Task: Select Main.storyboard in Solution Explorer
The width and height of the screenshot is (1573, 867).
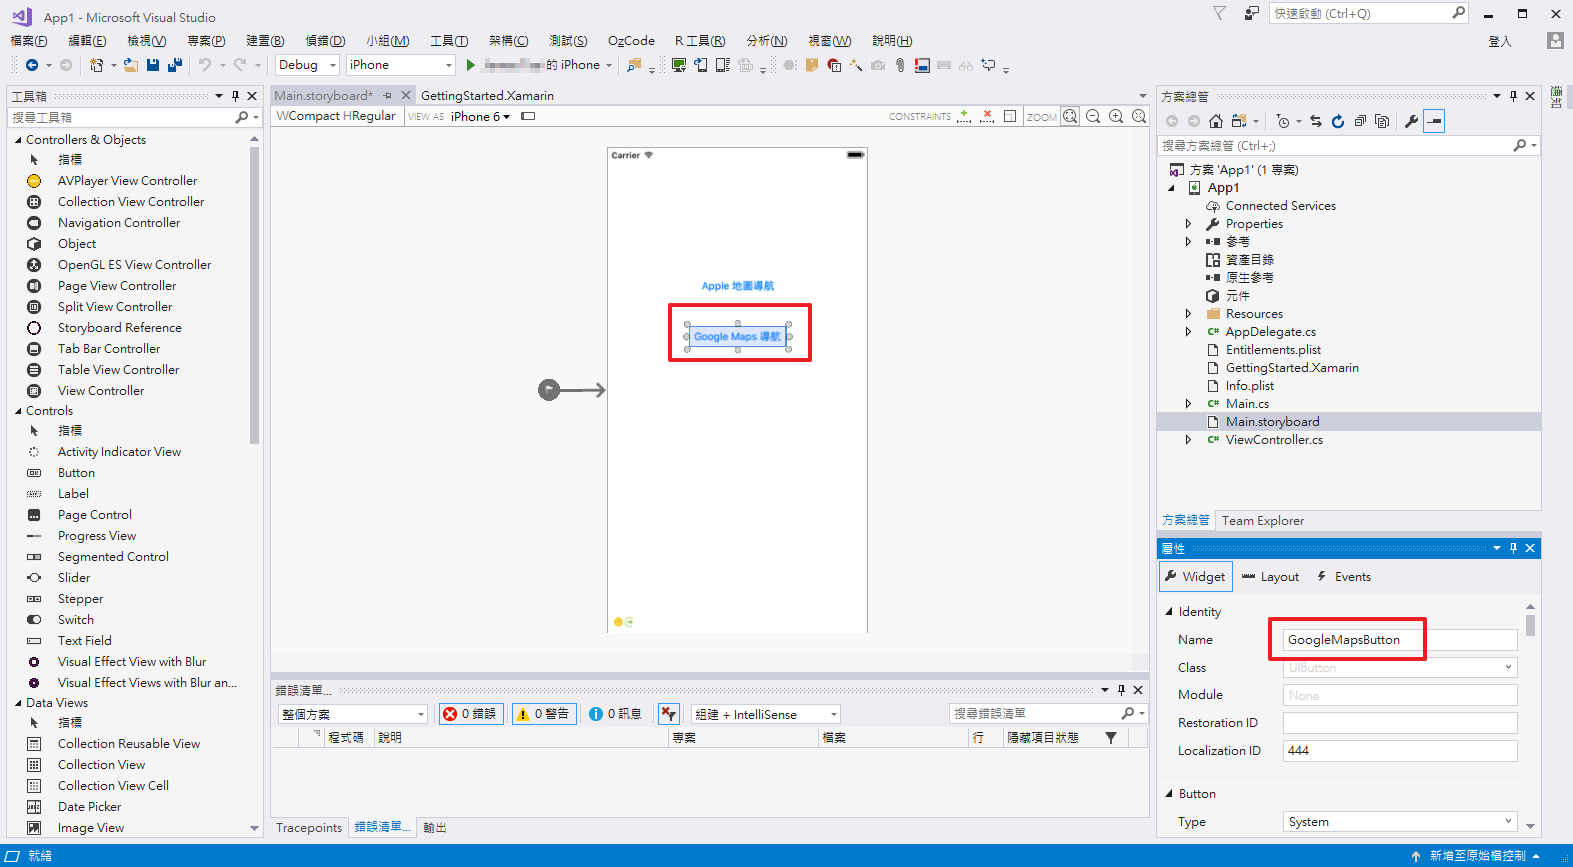Action: (x=1272, y=422)
